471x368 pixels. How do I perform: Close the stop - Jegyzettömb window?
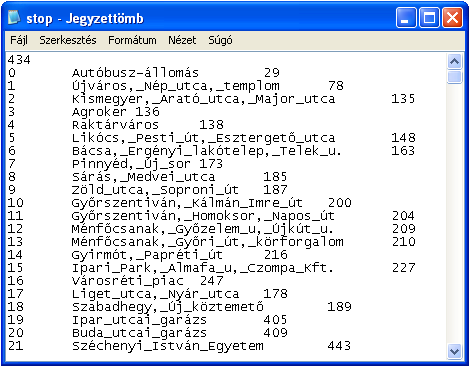(452, 17)
